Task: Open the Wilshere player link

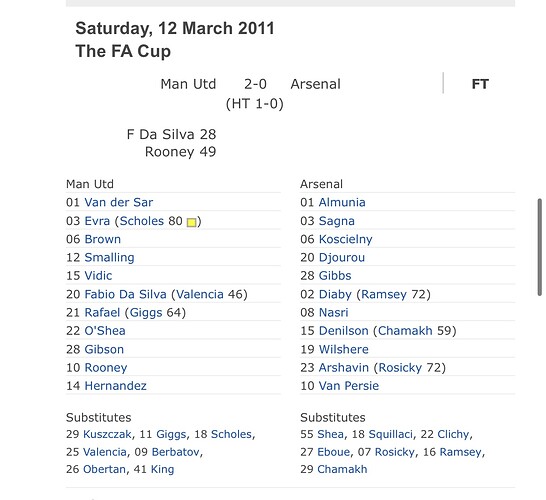Action: click(344, 349)
